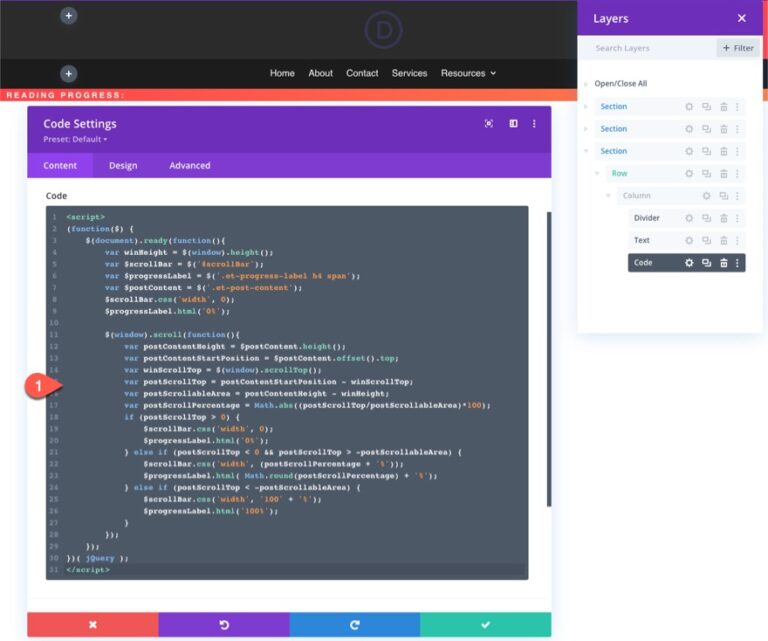Duplicate the Code layer
Image resolution: width=768 pixels, height=641 pixels.
tap(706, 263)
